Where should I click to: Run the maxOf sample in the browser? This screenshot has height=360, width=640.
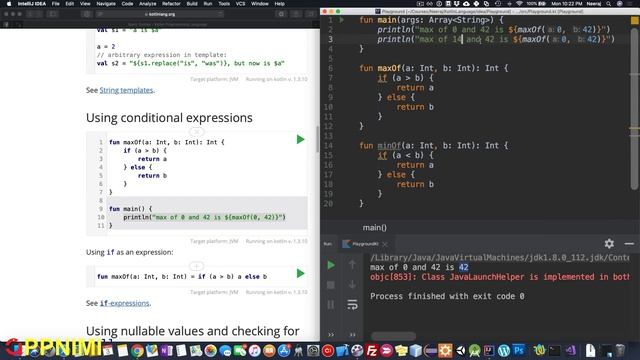click(300, 140)
